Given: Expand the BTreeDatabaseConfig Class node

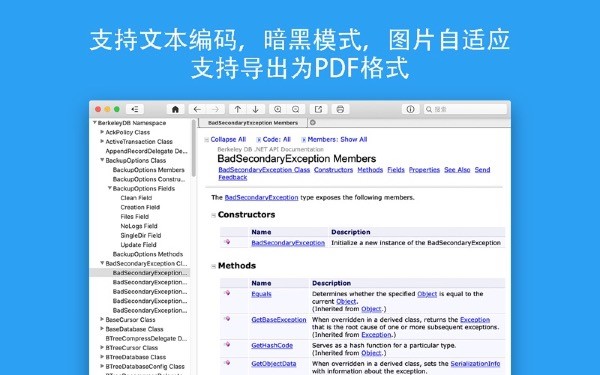Looking at the screenshot, I should coord(102,367).
